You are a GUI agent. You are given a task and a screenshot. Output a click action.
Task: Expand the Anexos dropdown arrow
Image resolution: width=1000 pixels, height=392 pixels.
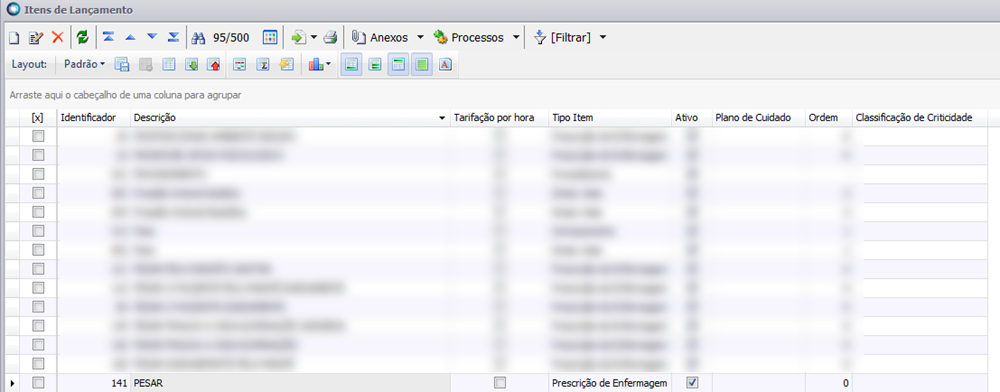[420, 38]
